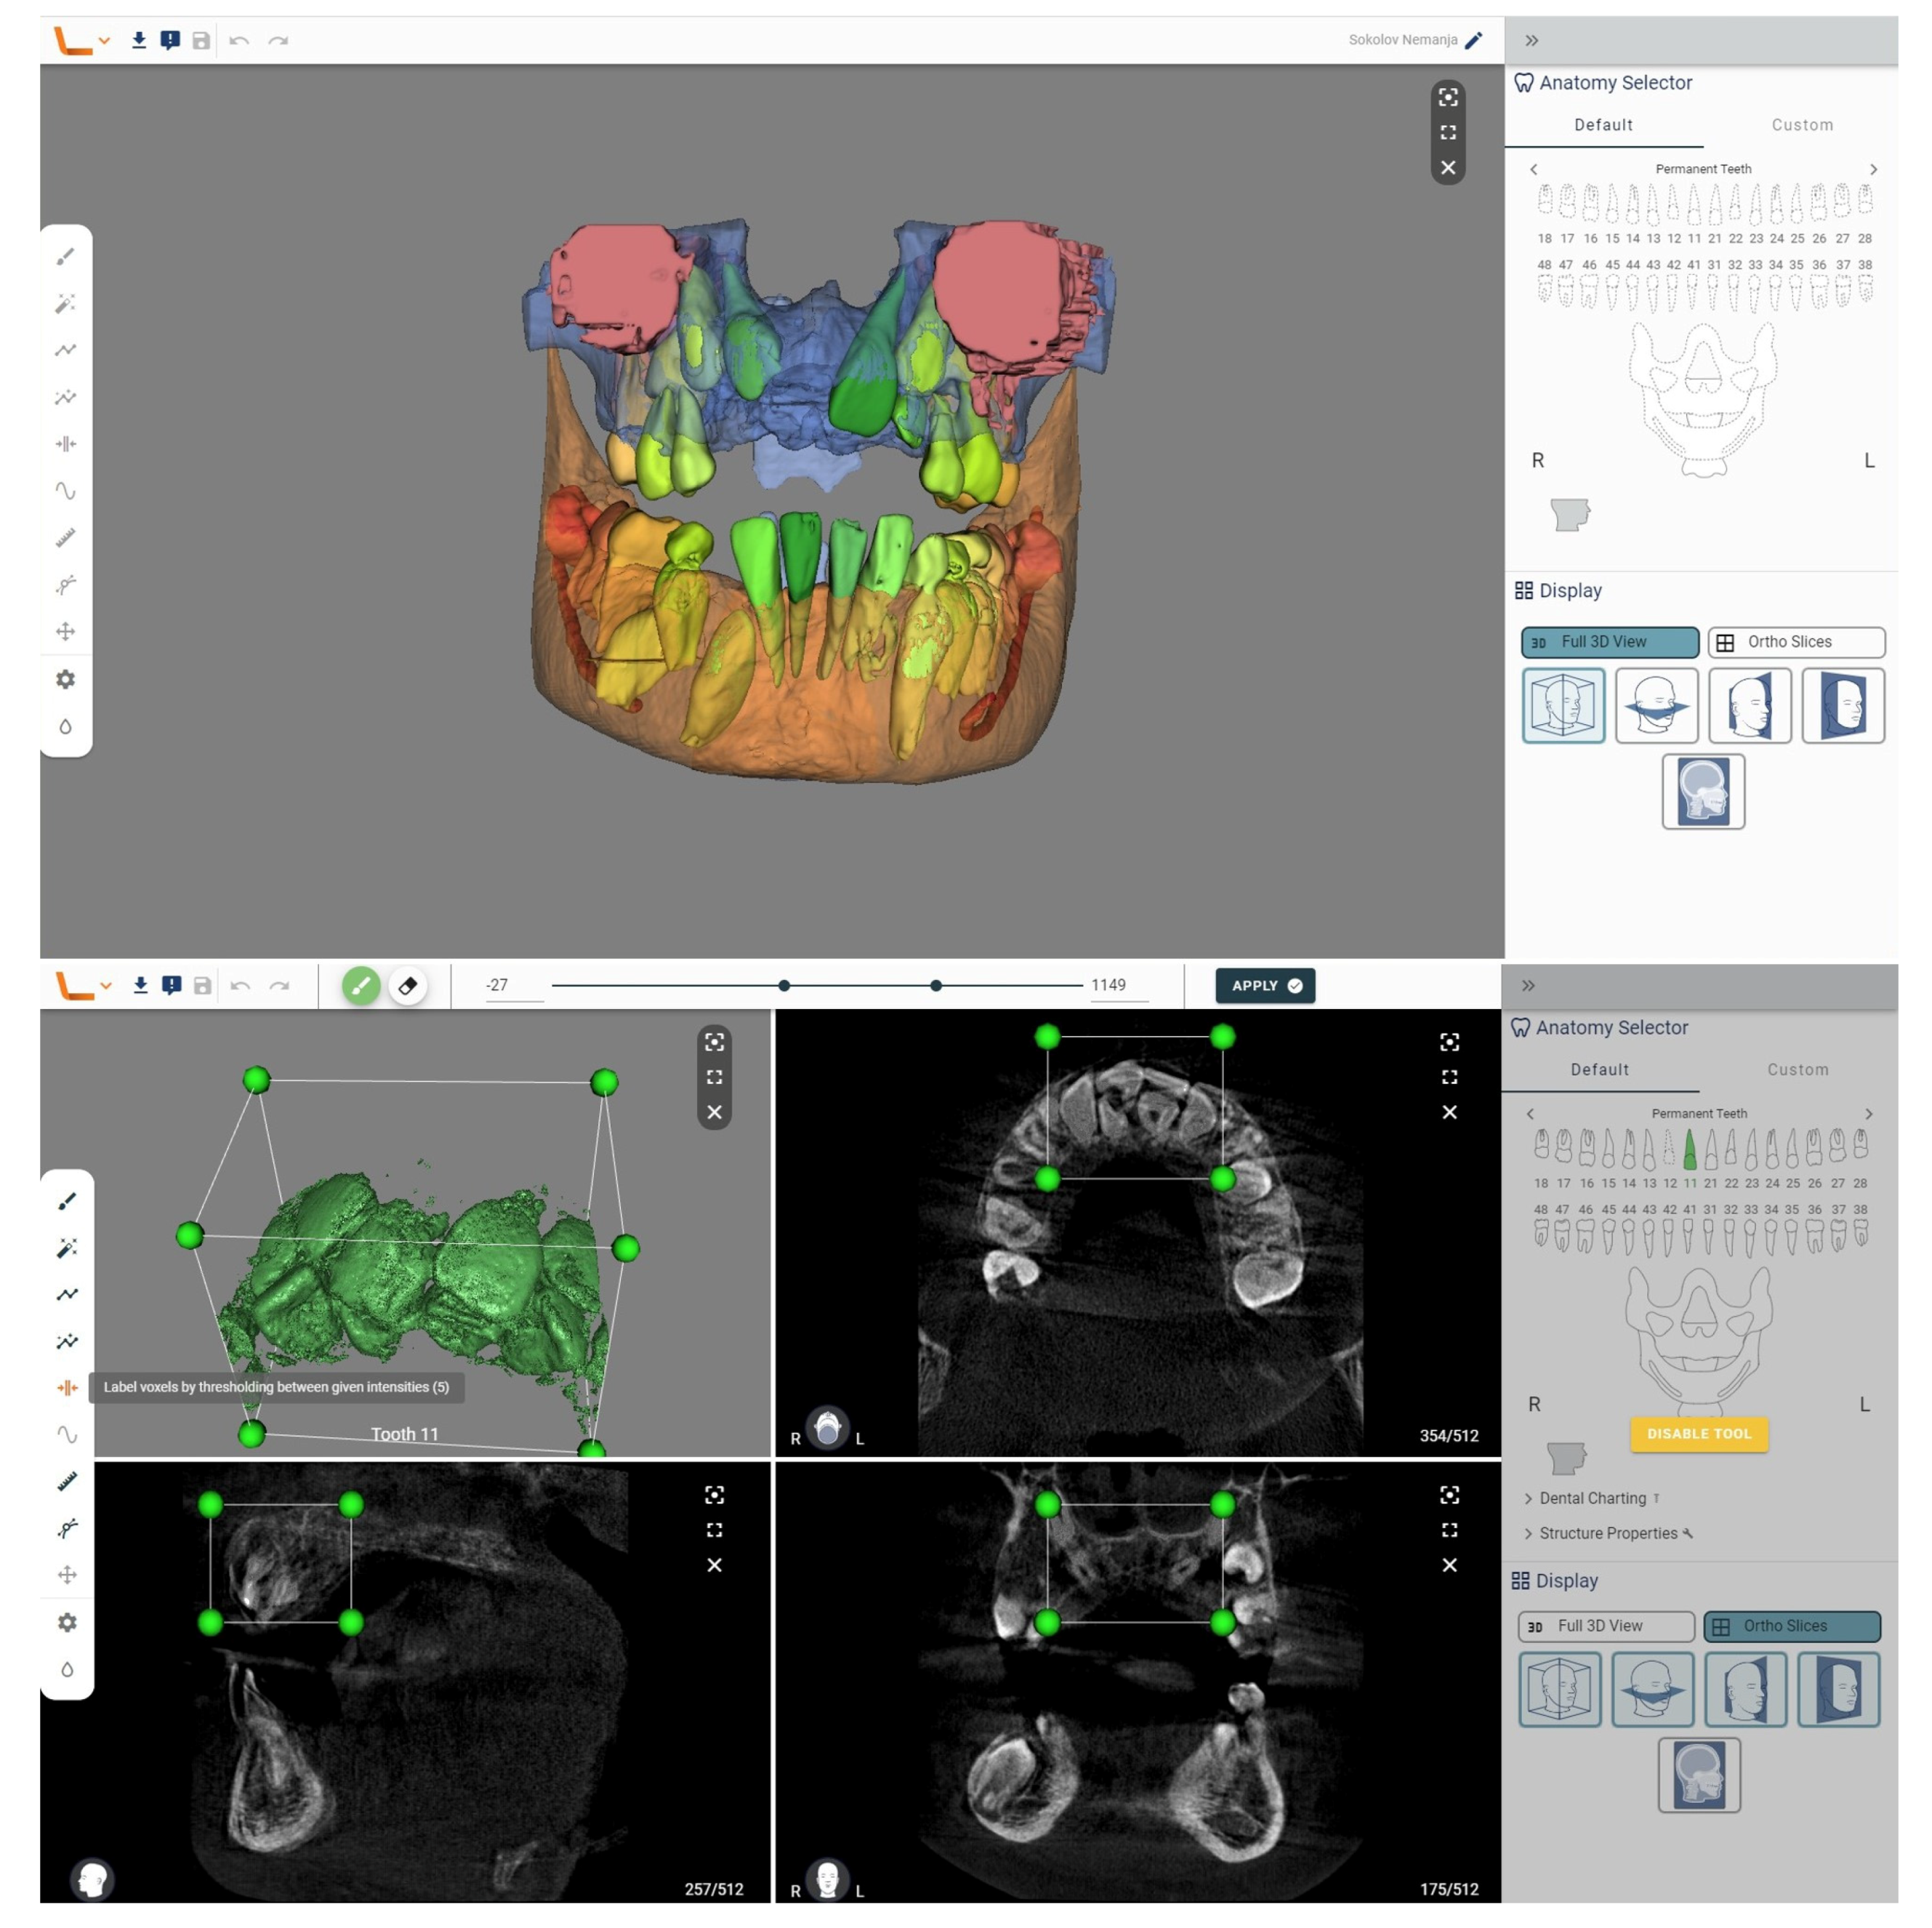Click the highlighted orange threshold tool in bottom window

pyautogui.click(x=67, y=1387)
